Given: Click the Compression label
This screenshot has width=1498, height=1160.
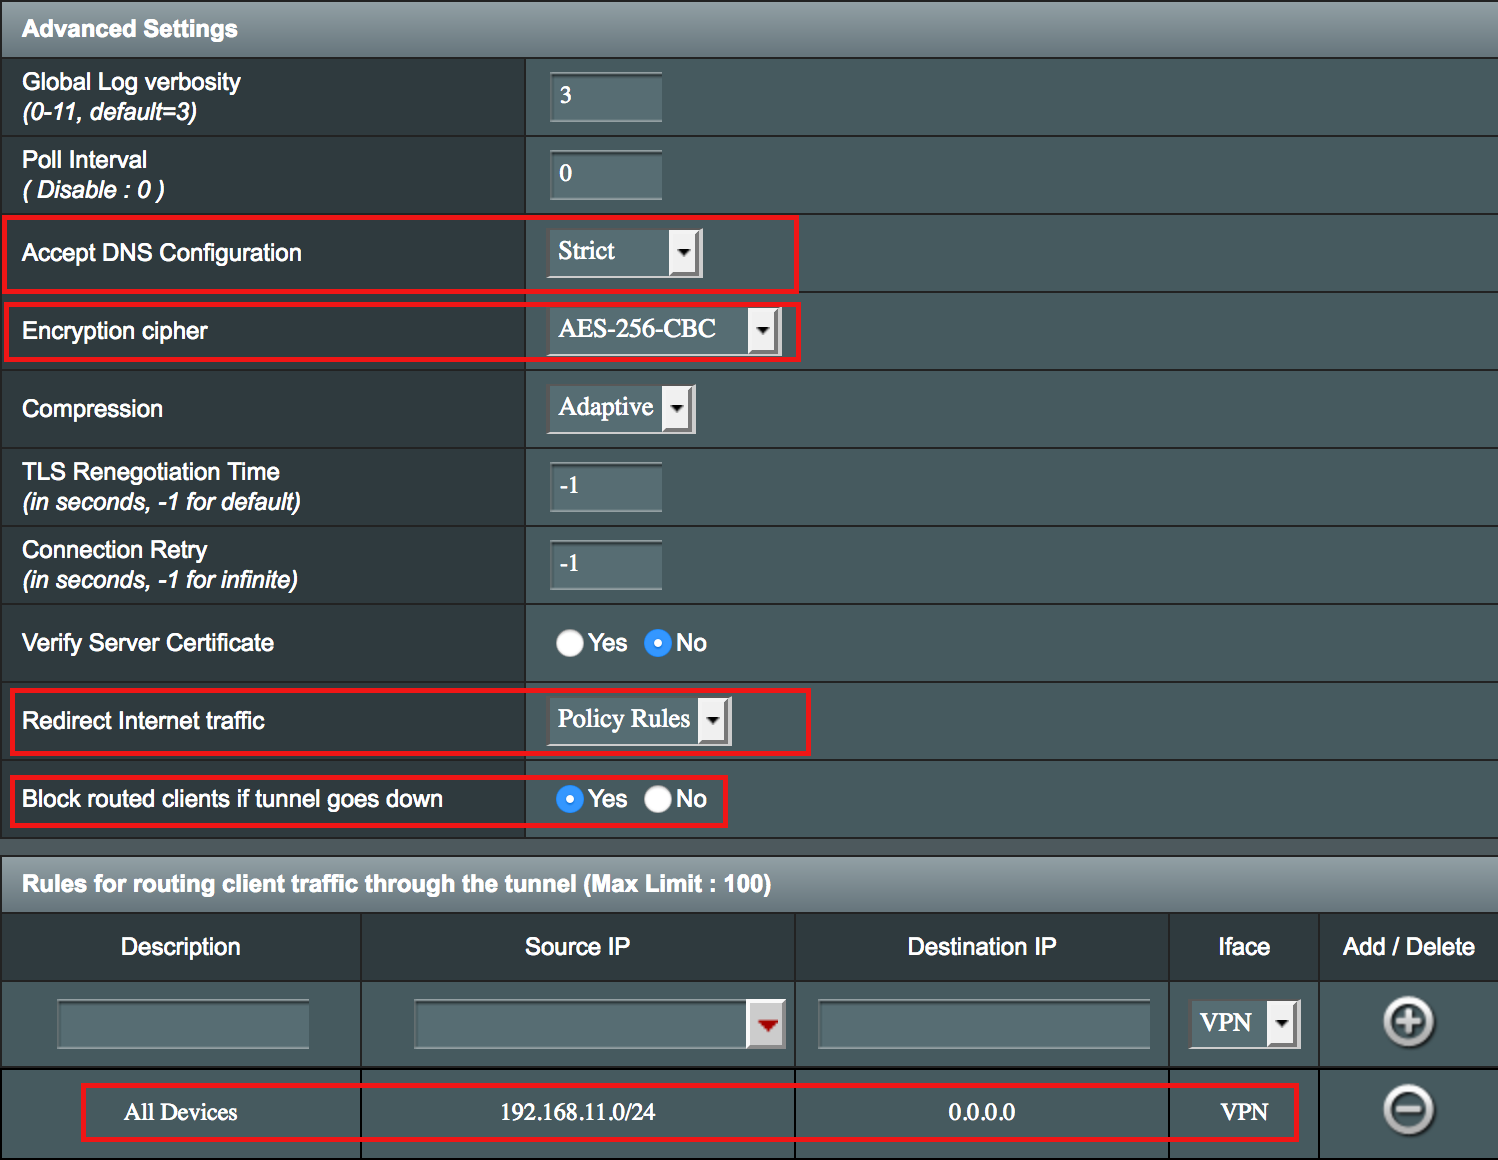Looking at the screenshot, I should tap(93, 409).
